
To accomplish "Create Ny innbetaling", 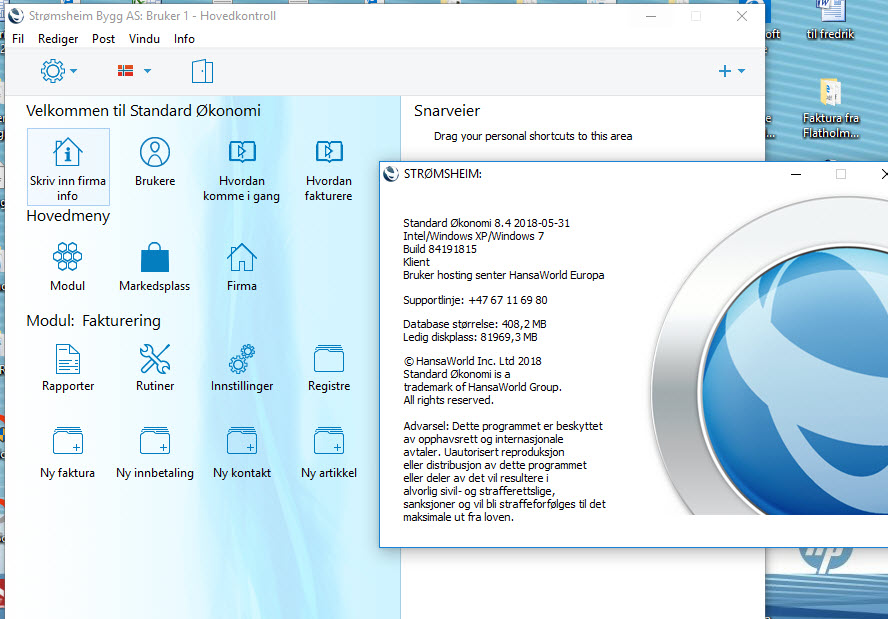I will (x=155, y=441).
